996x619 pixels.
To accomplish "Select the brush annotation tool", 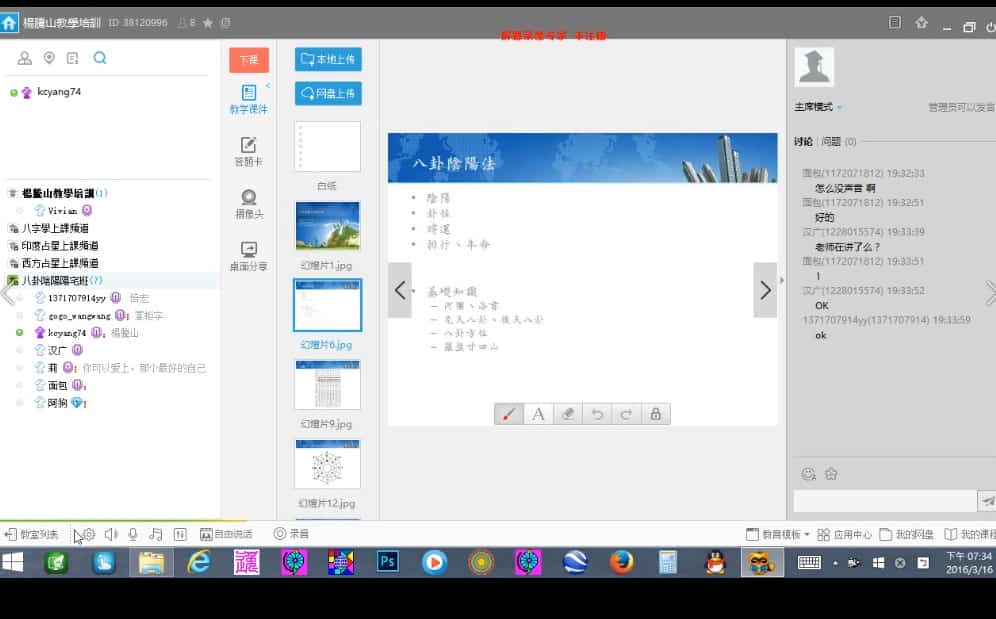I will (509, 413).
